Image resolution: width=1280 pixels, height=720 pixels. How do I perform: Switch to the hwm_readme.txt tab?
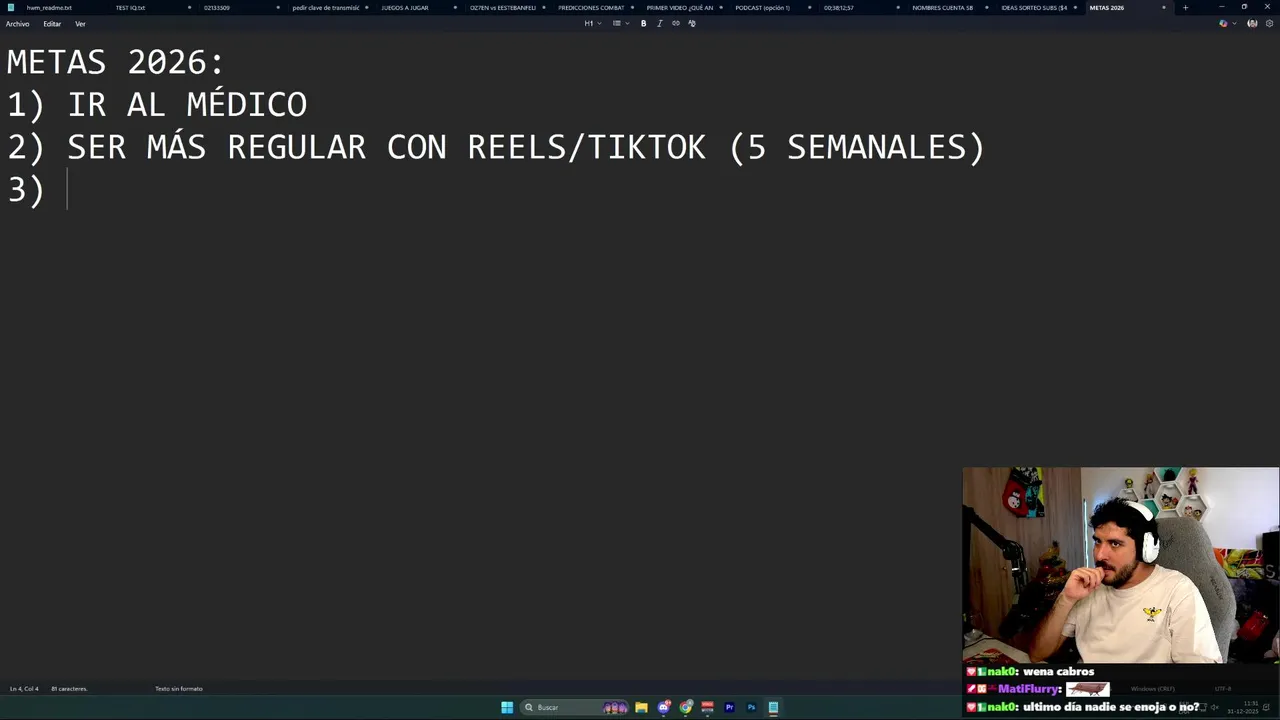click(49, 8)
